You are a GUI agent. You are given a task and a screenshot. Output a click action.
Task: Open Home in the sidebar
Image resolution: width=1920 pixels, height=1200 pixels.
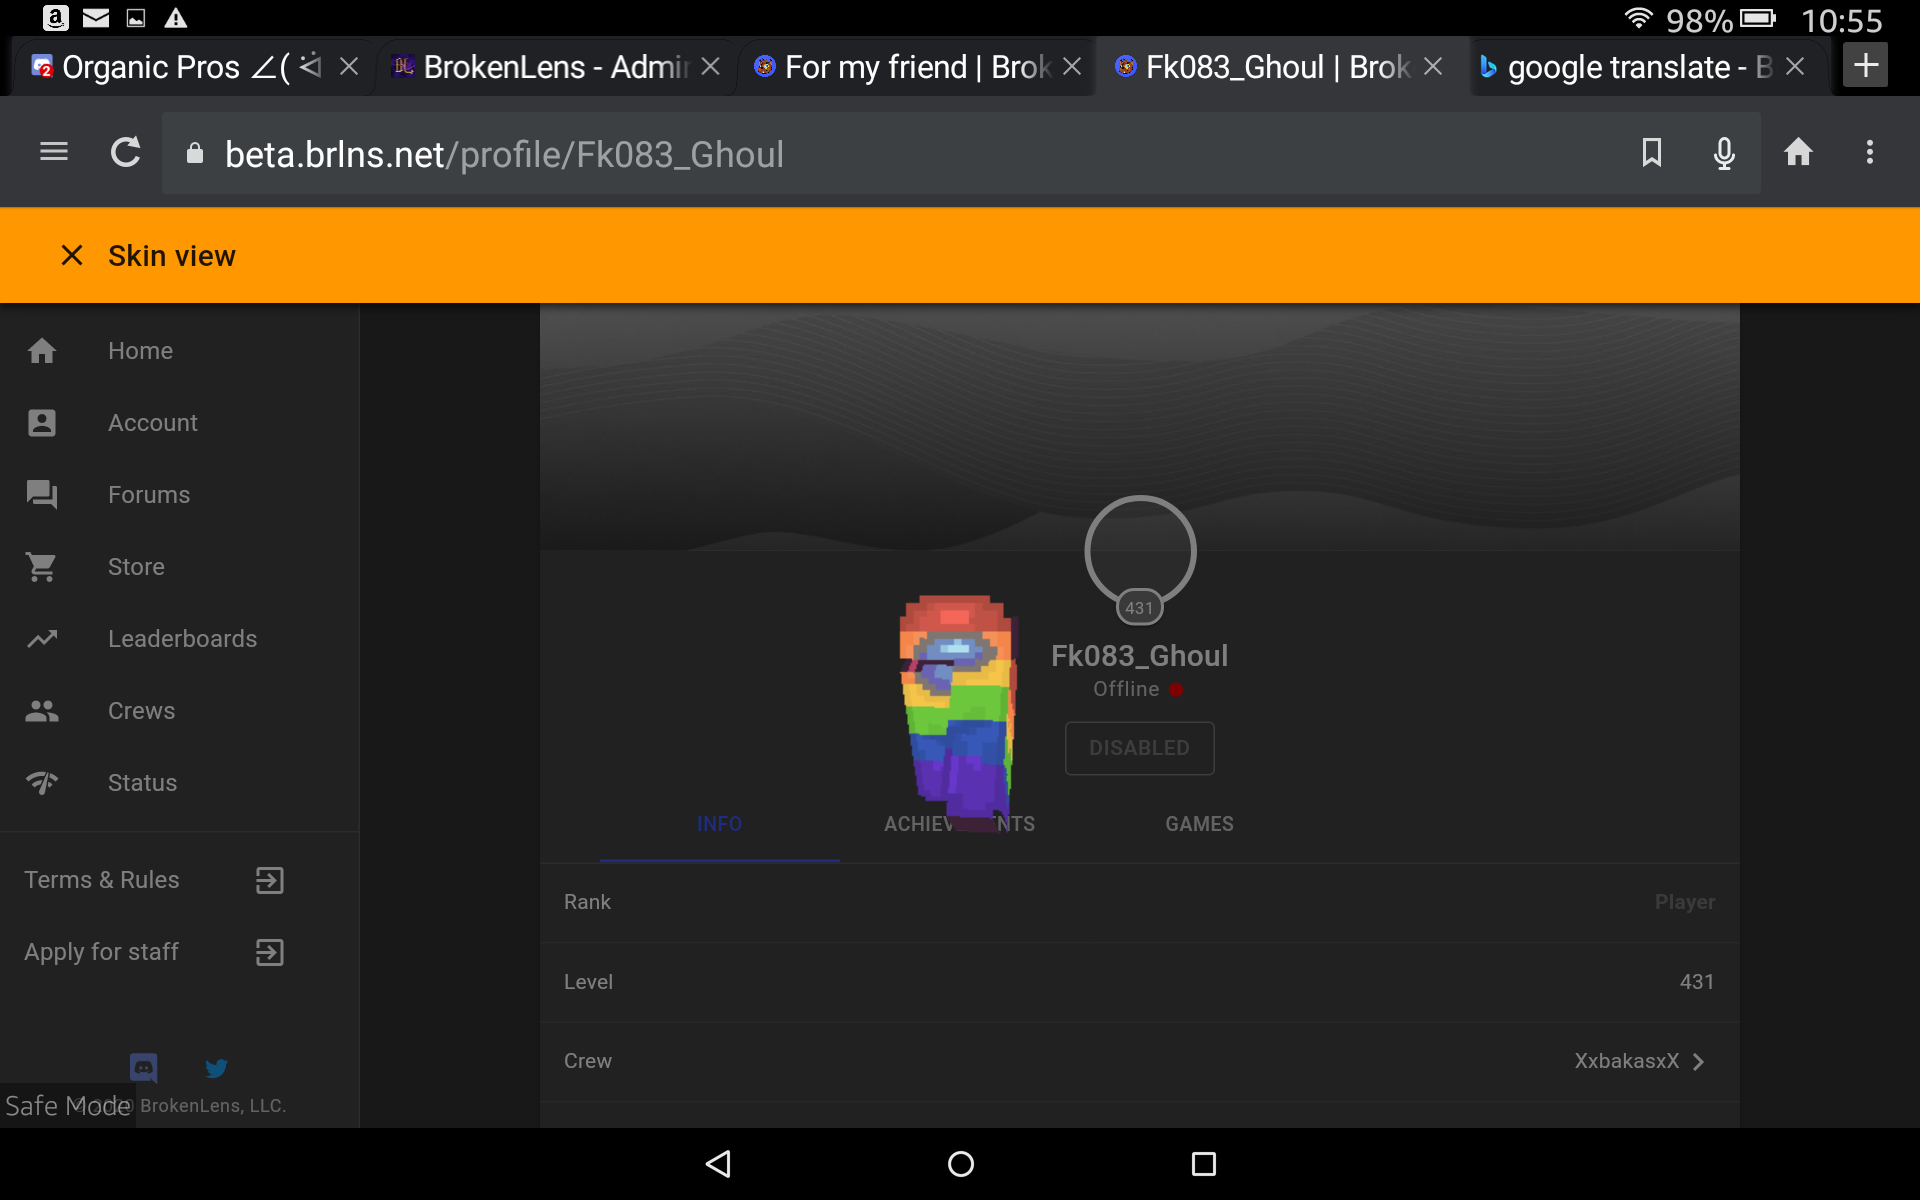[180, 351]
